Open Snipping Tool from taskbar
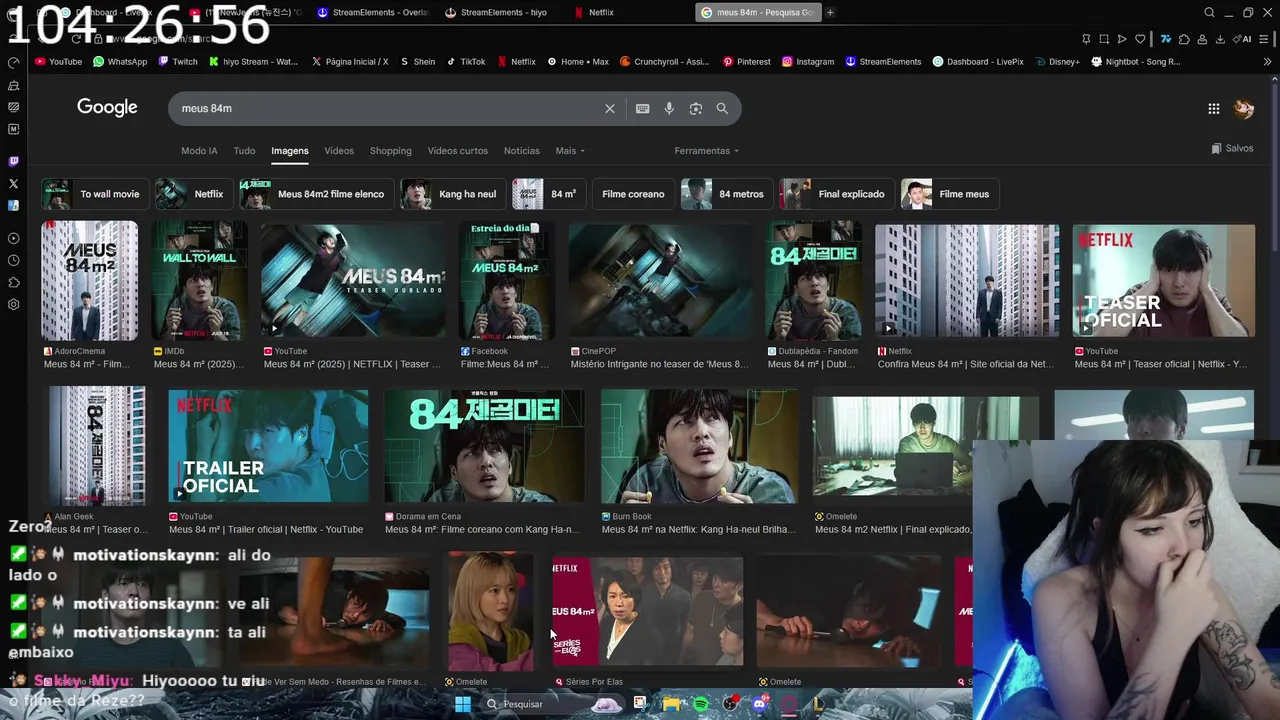This screenshot has height=720, width=1280. (x=640, y=704)
